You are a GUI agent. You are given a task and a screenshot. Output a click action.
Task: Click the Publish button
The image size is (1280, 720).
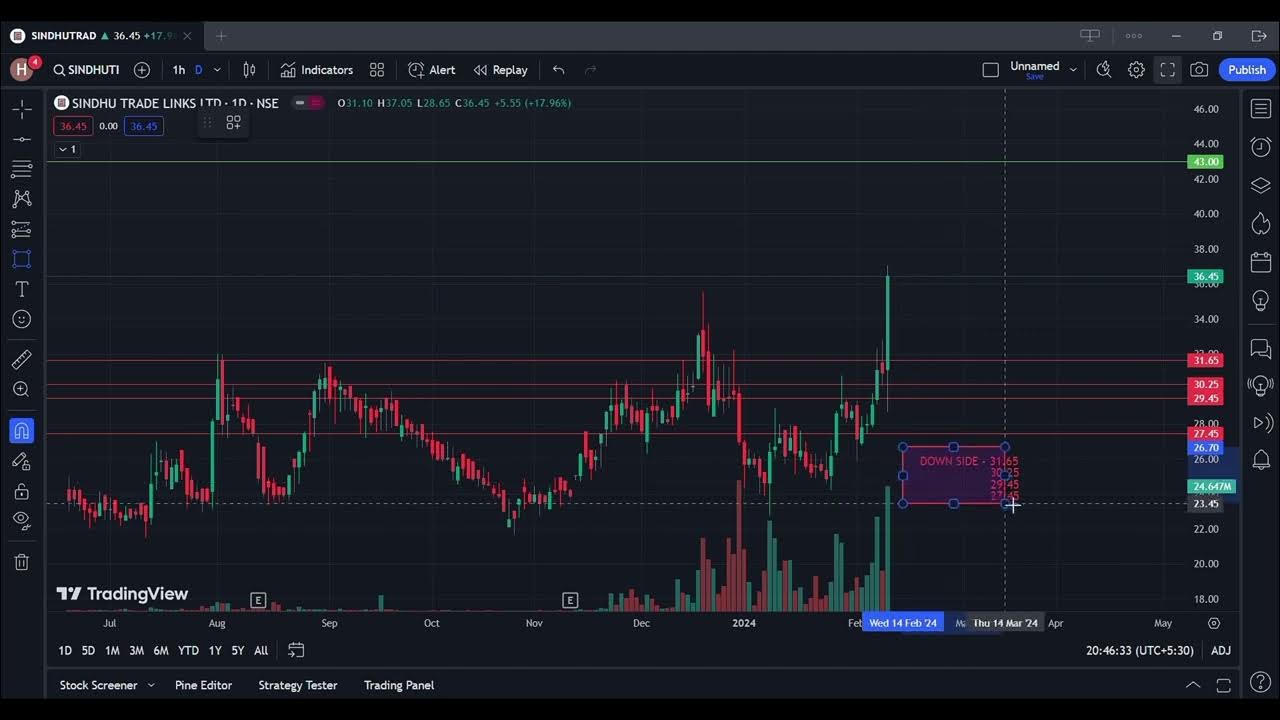click(x=1247, y=70)
